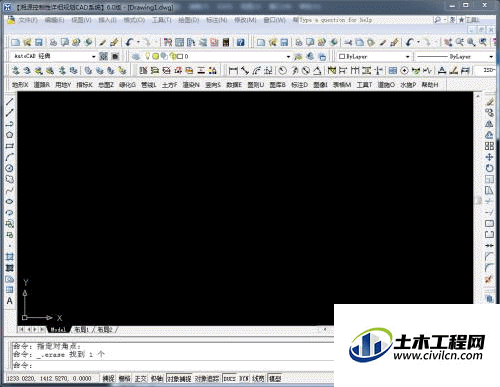Select the Offset modify tool
This screenshot has width=500, height=387.
point(489,135)
